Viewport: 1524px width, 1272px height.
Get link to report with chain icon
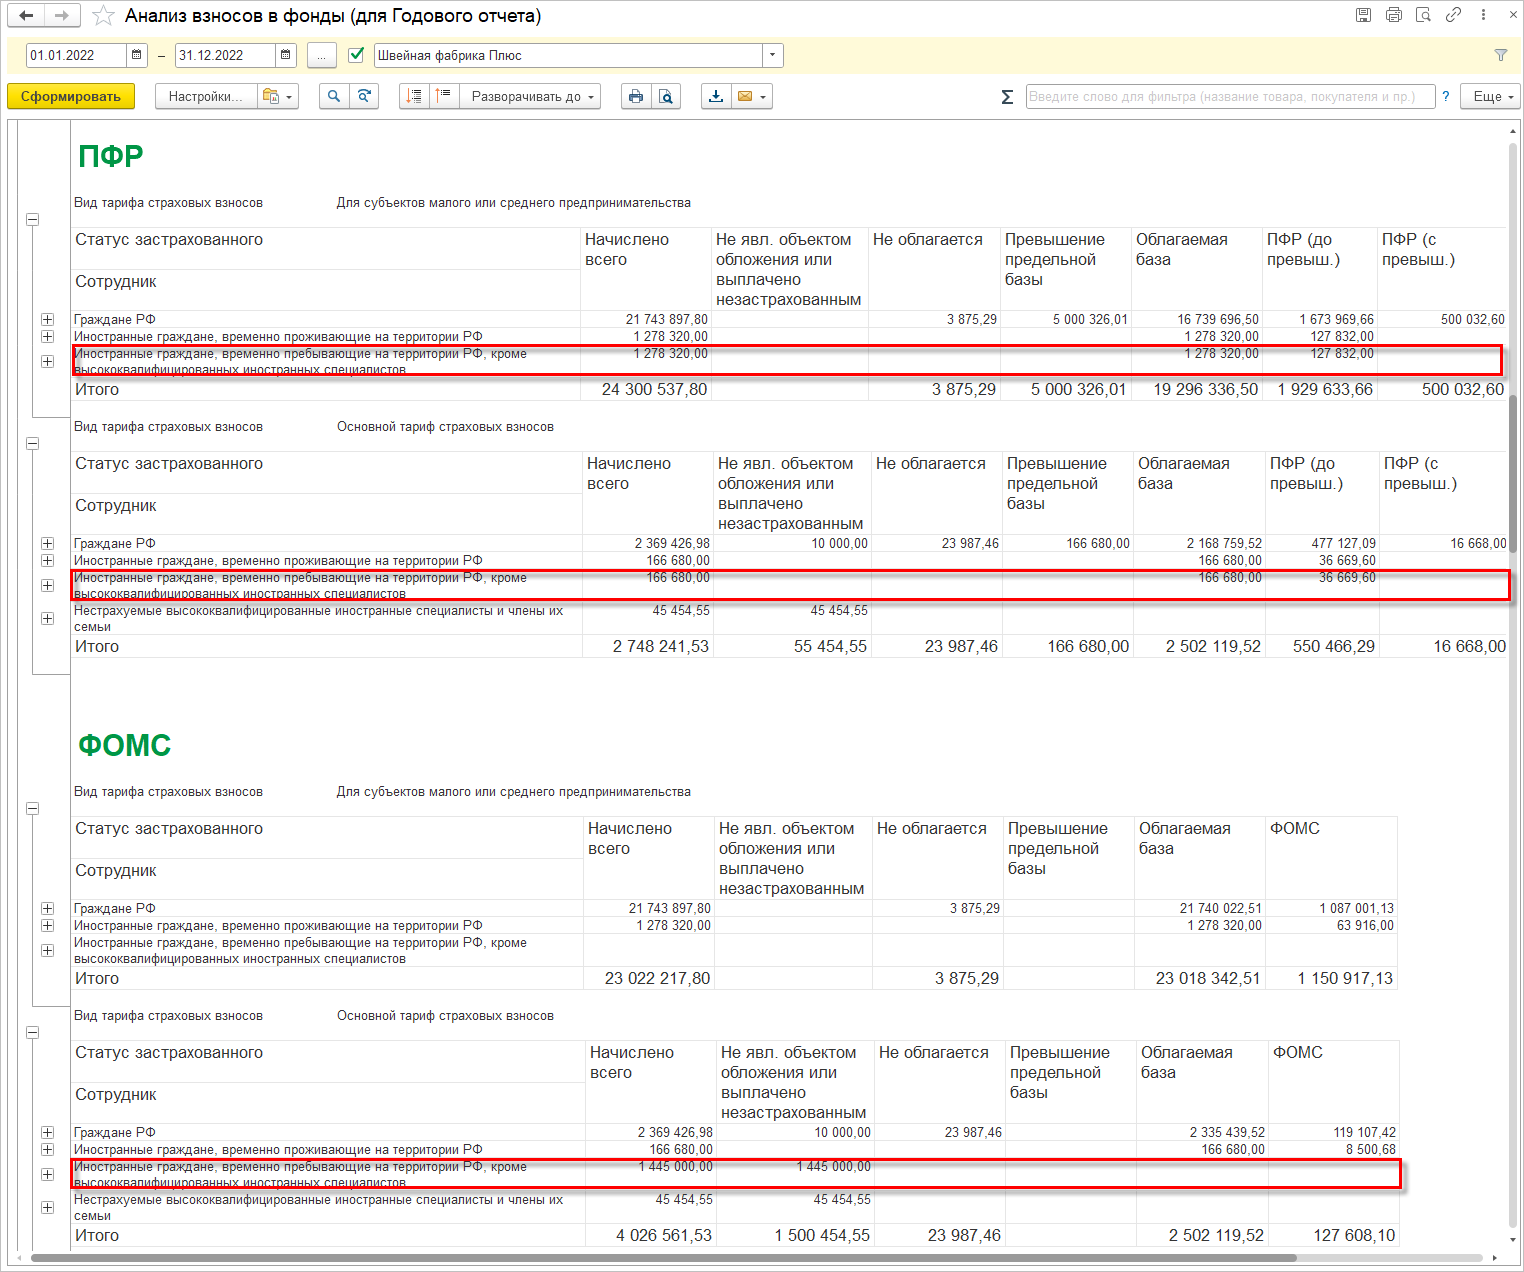[x=1453, y=15]
